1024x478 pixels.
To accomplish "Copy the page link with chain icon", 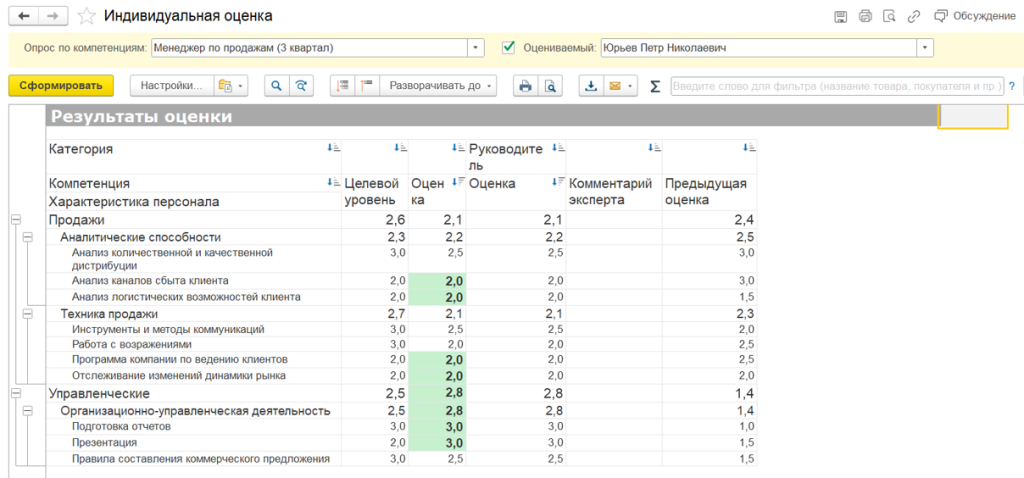I will pyautogui.click(x=913, y=16).
